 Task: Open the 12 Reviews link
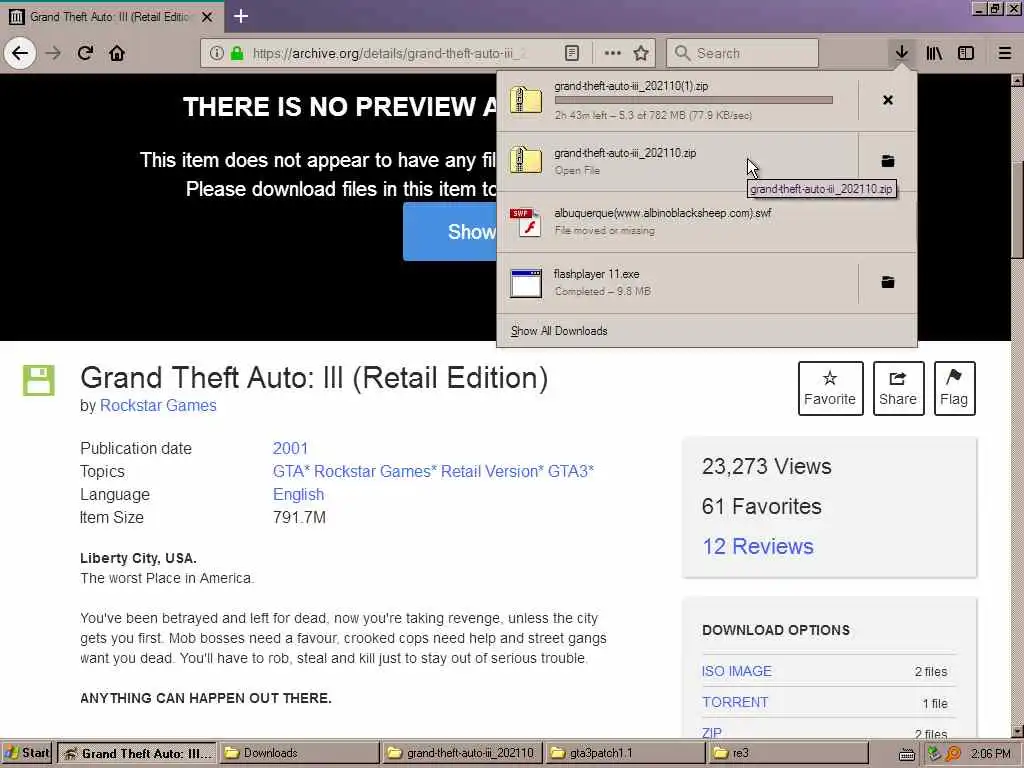(758, 546)
